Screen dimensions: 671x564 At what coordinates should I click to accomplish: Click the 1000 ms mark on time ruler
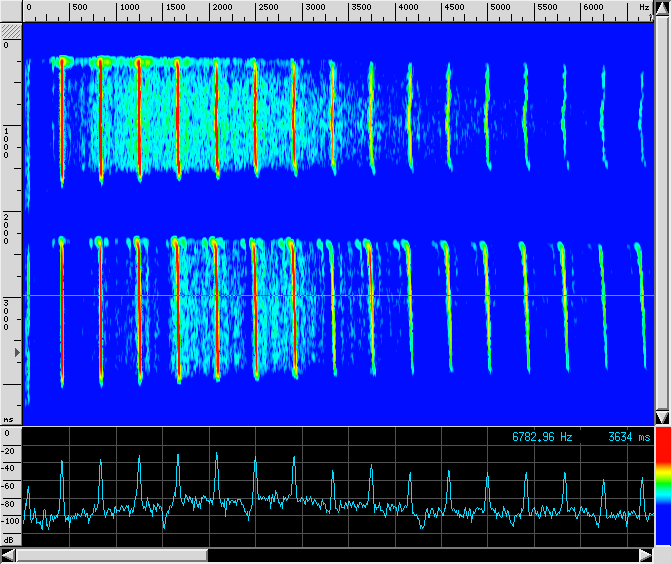tap(8, 142)
